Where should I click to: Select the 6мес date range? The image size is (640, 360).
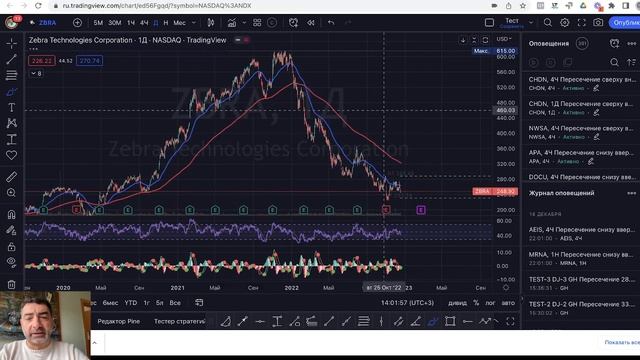click(x=110, y=303)
